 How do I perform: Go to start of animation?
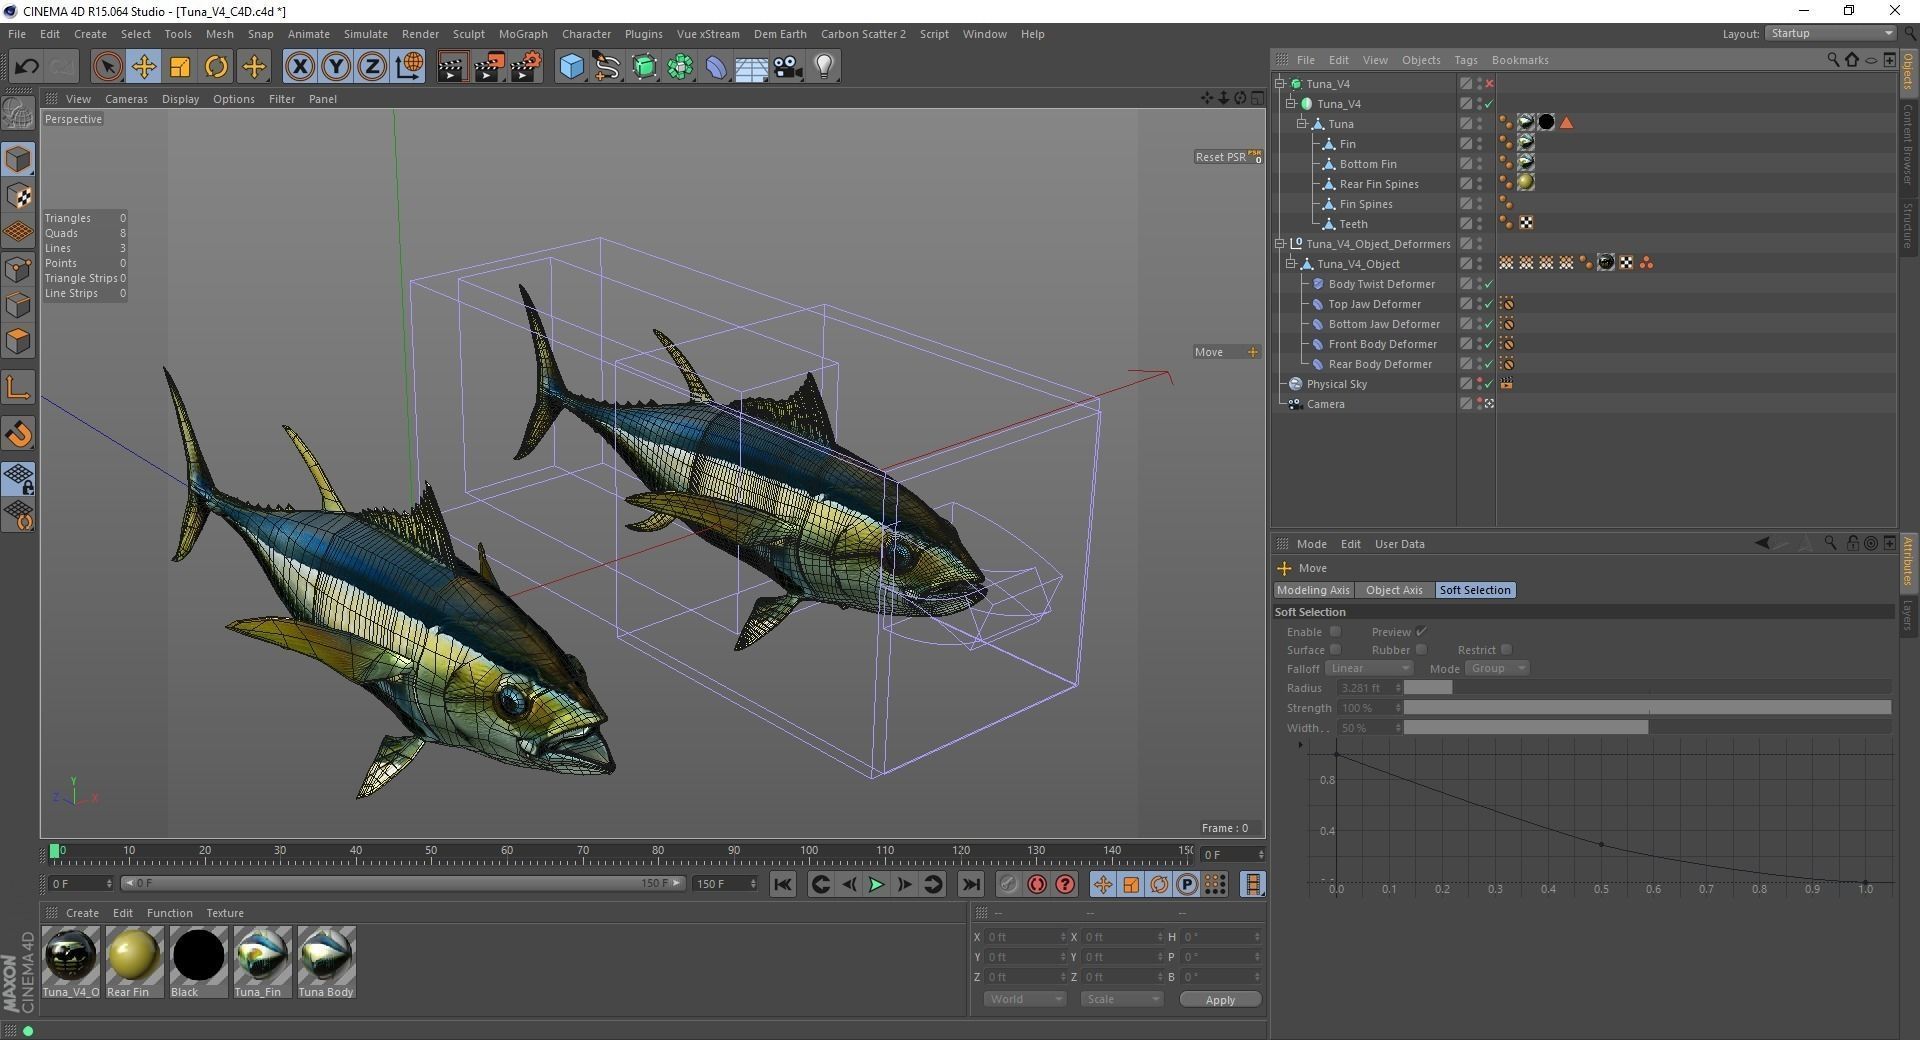click(x=783, y=884)
